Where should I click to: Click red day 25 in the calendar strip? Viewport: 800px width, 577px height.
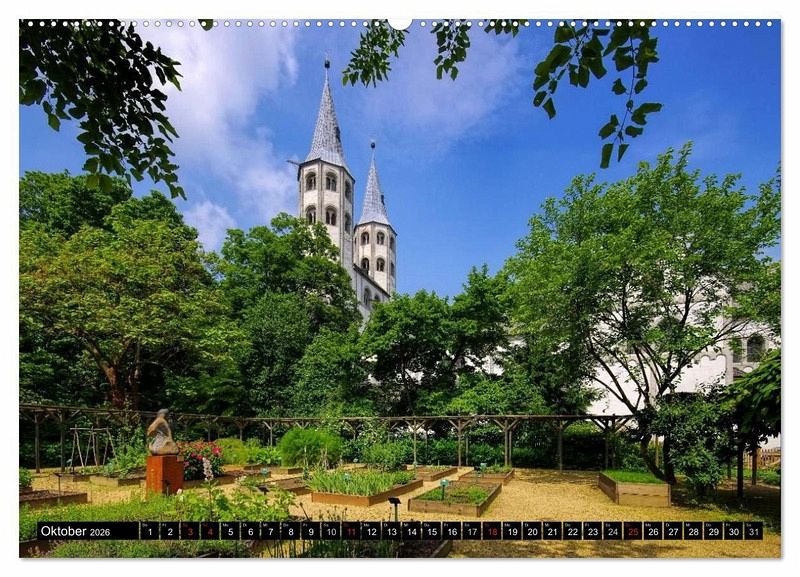pos(632,531)
